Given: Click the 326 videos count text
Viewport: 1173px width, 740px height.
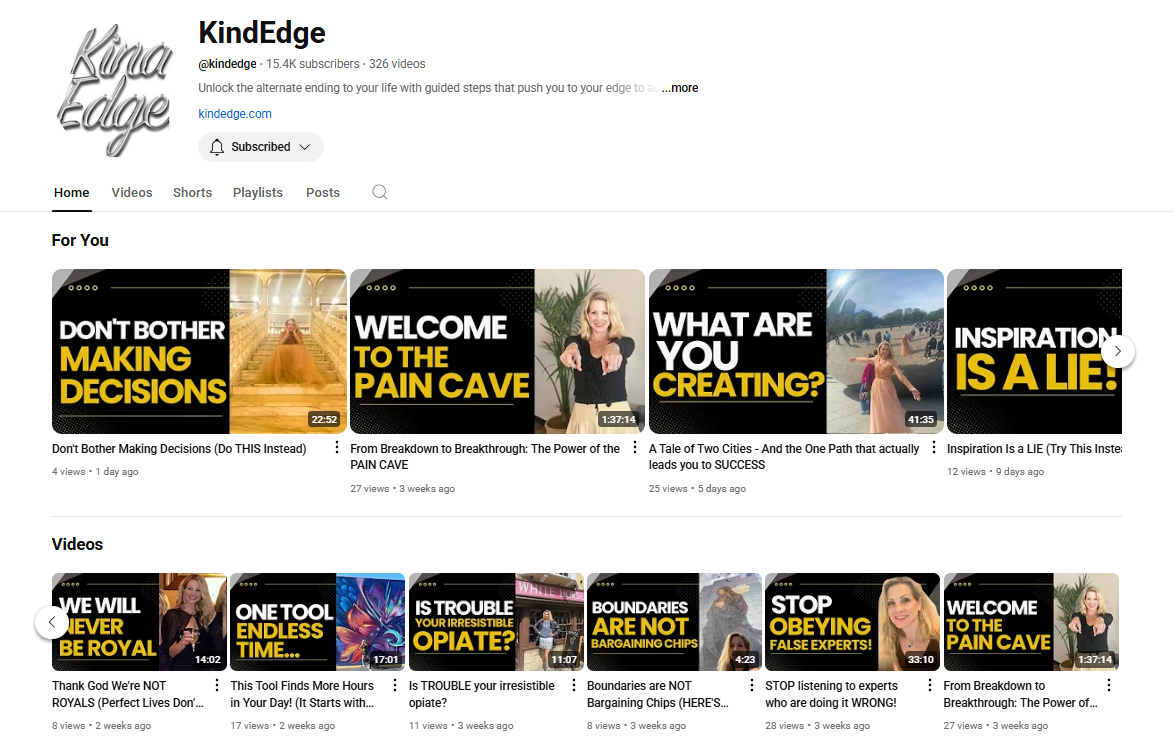Looking at the screenshot, I should [x=397, y=64].
